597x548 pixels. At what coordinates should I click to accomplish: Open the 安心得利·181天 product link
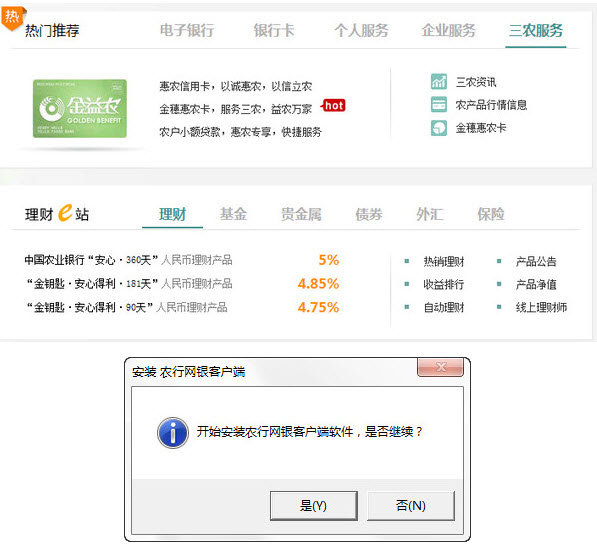tap(129, 284)
